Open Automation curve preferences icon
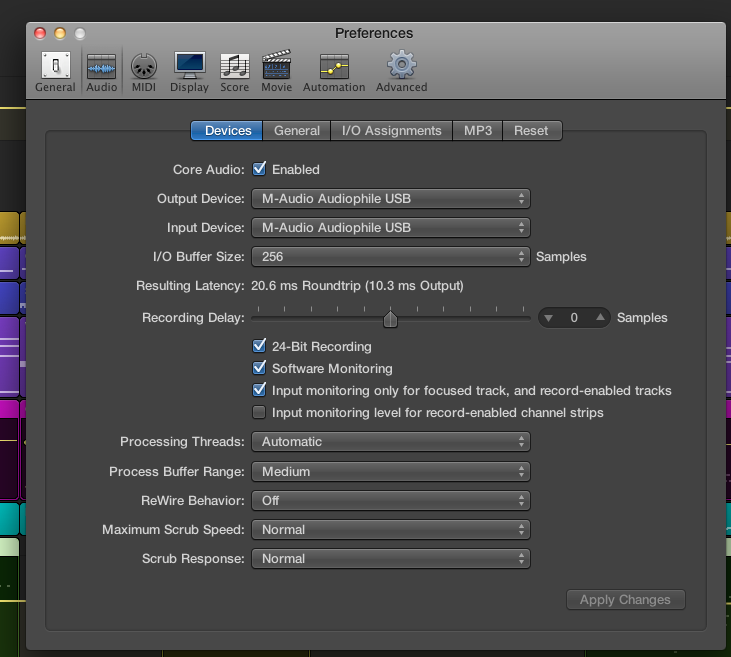 pos(334,67)
